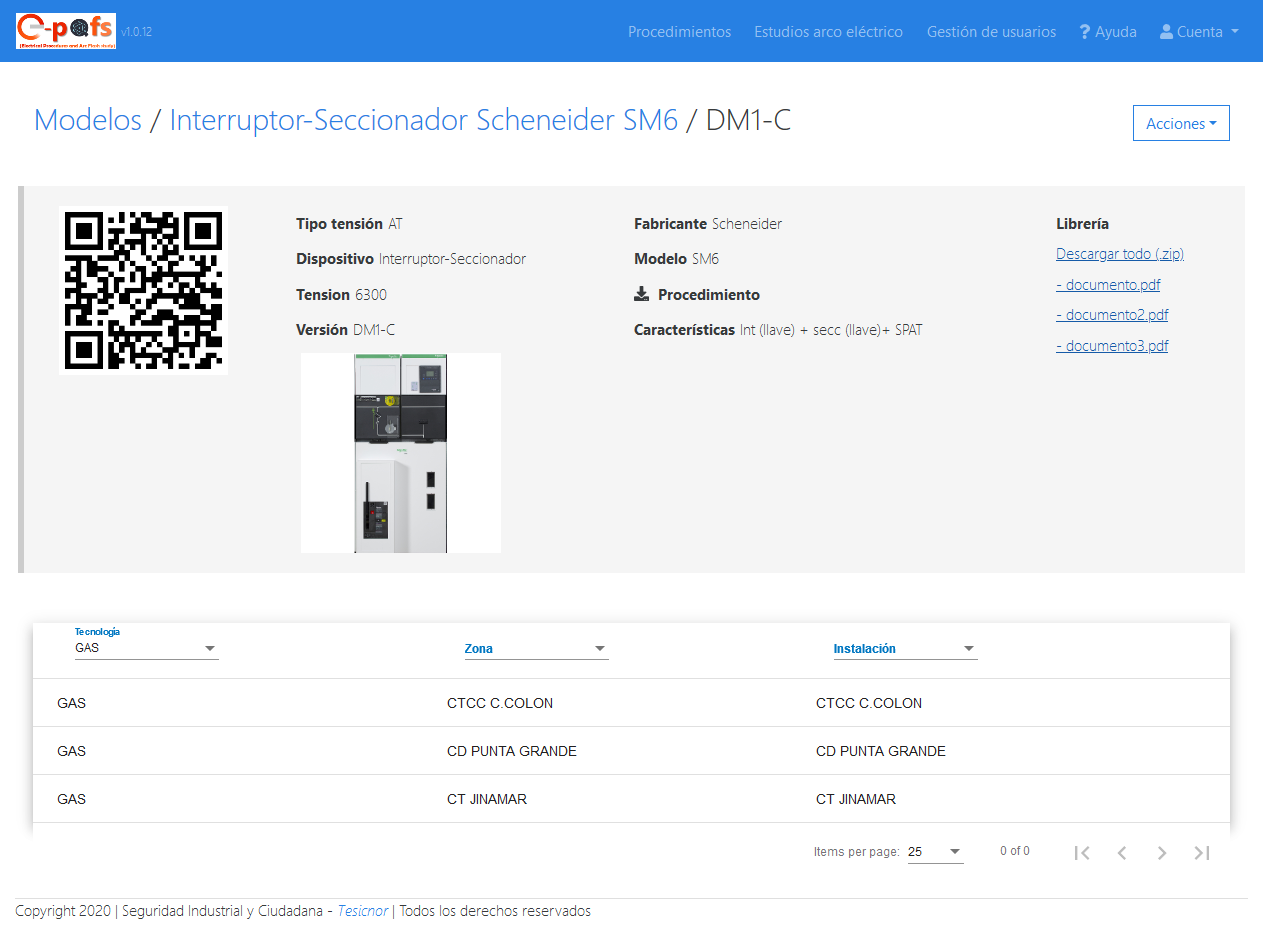Go to the next page arrow

(x=1162, y=852)
